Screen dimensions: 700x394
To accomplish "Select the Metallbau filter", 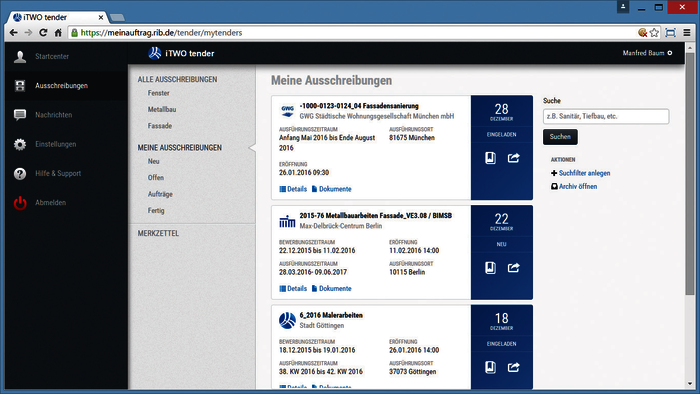I will pos(162,109).
